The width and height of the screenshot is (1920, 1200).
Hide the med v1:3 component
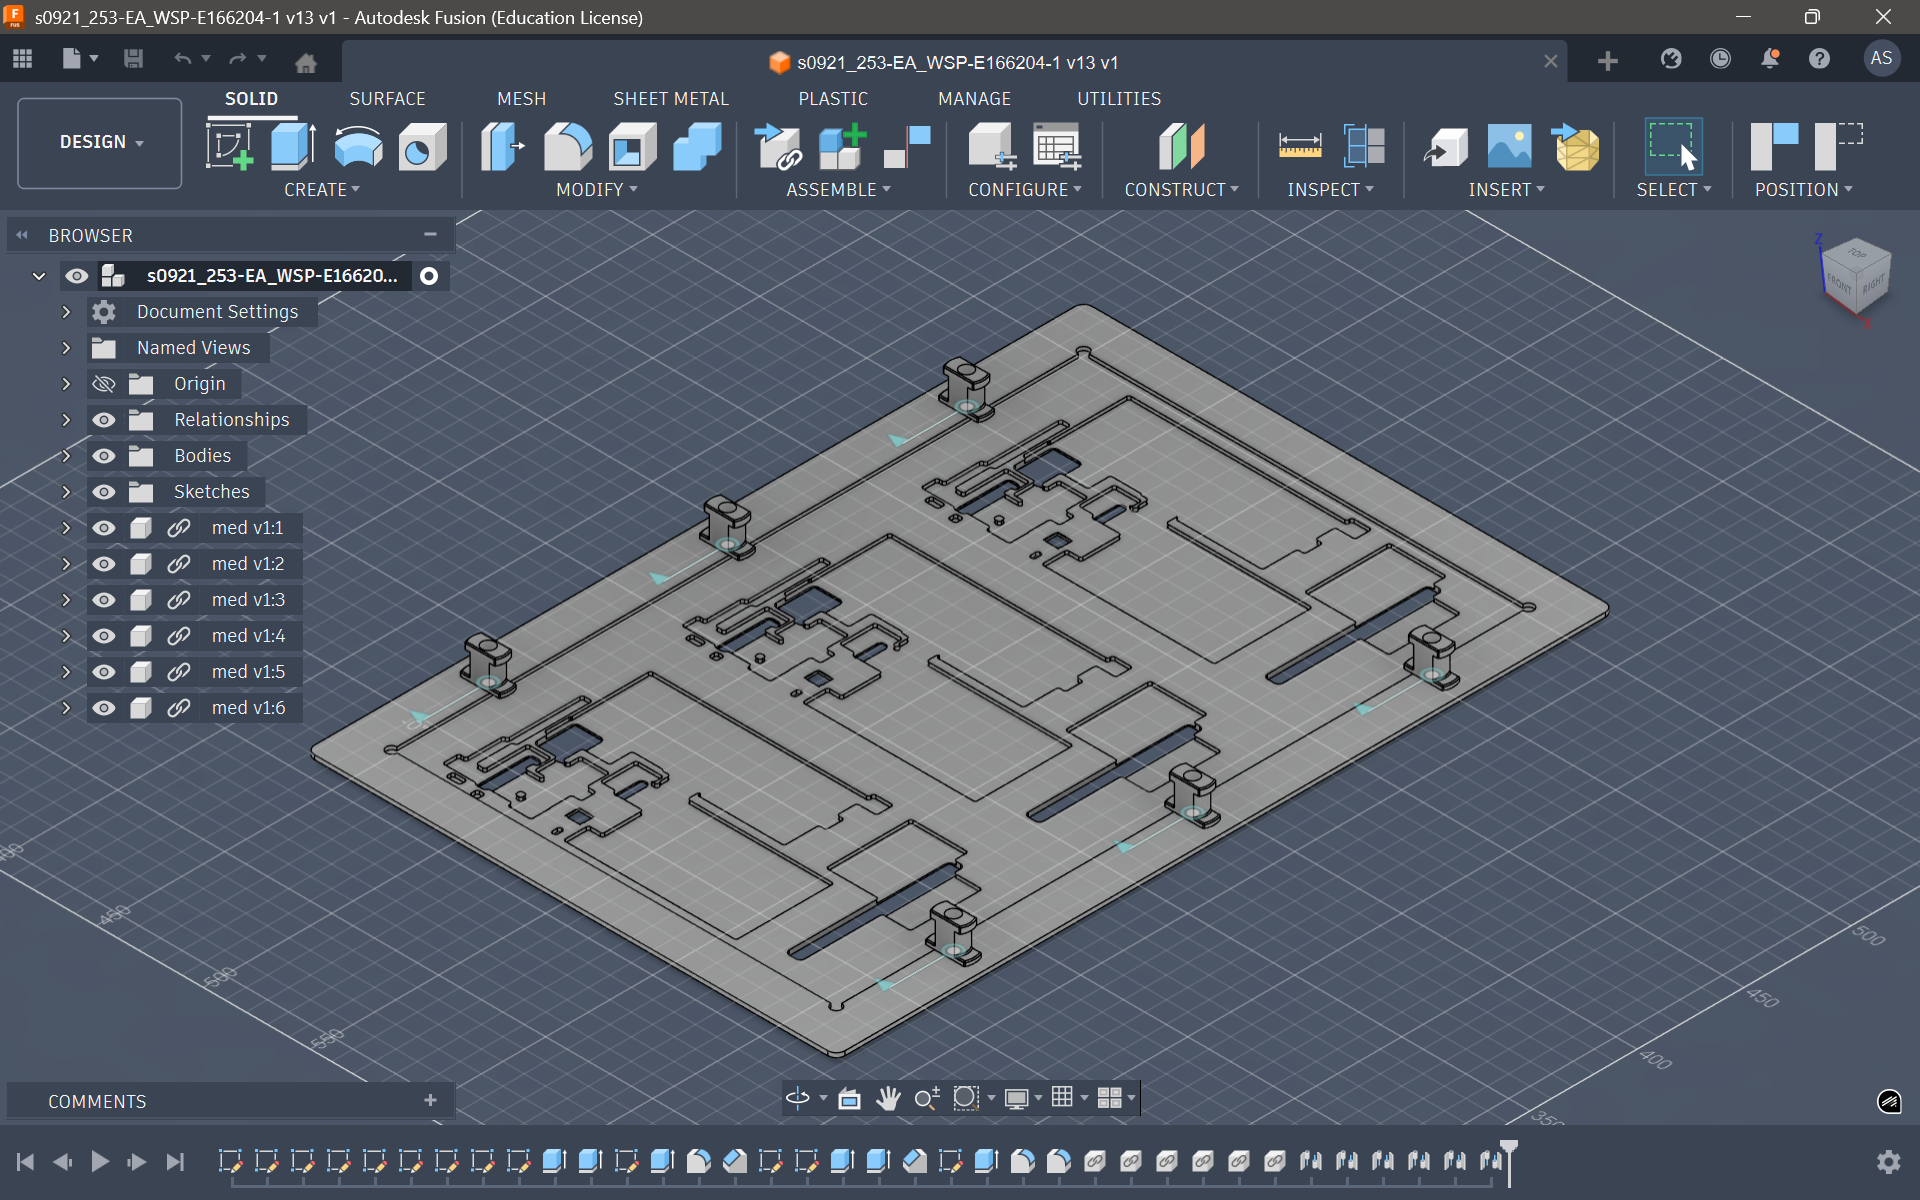point(104,600)
